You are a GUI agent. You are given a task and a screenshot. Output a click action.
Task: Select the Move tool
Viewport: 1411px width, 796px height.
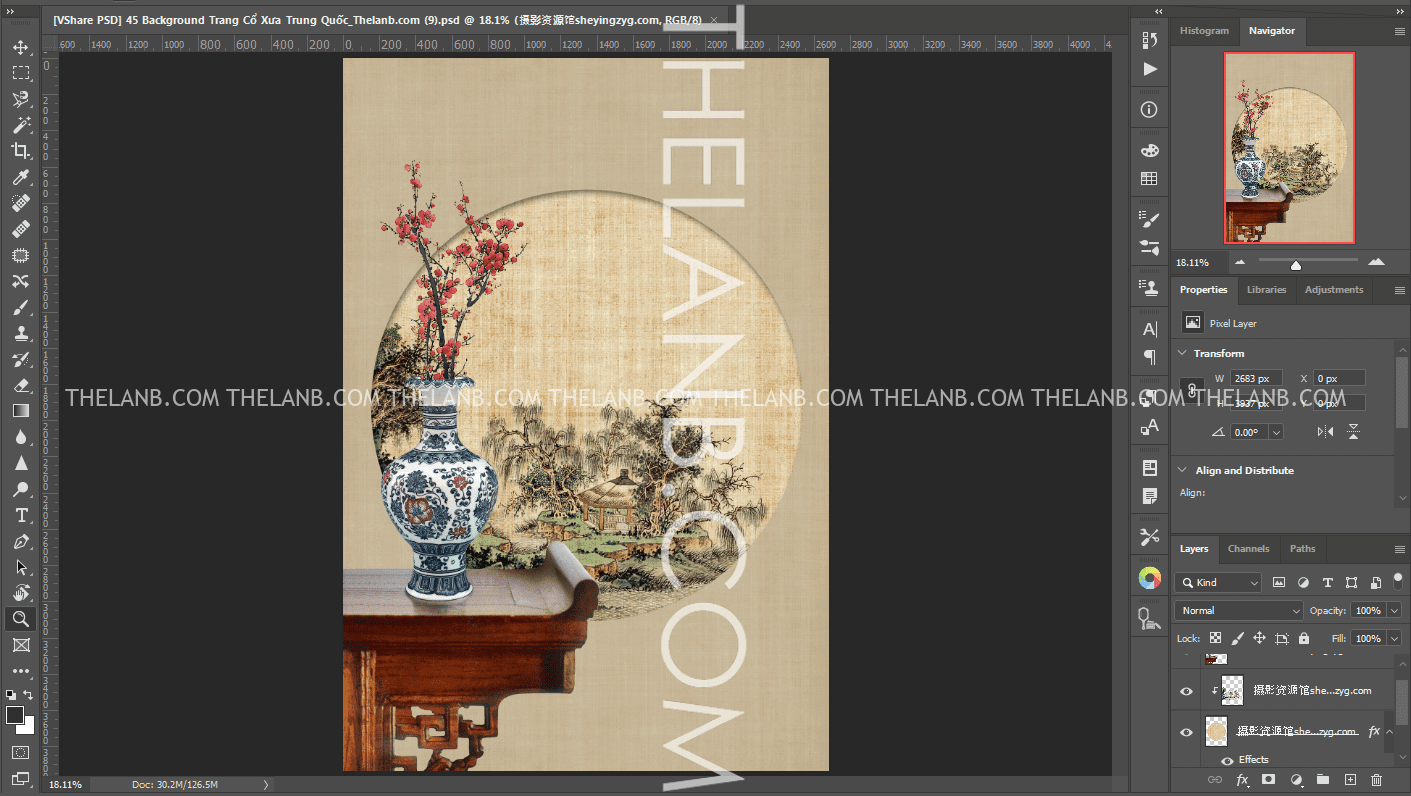point(20,47)
